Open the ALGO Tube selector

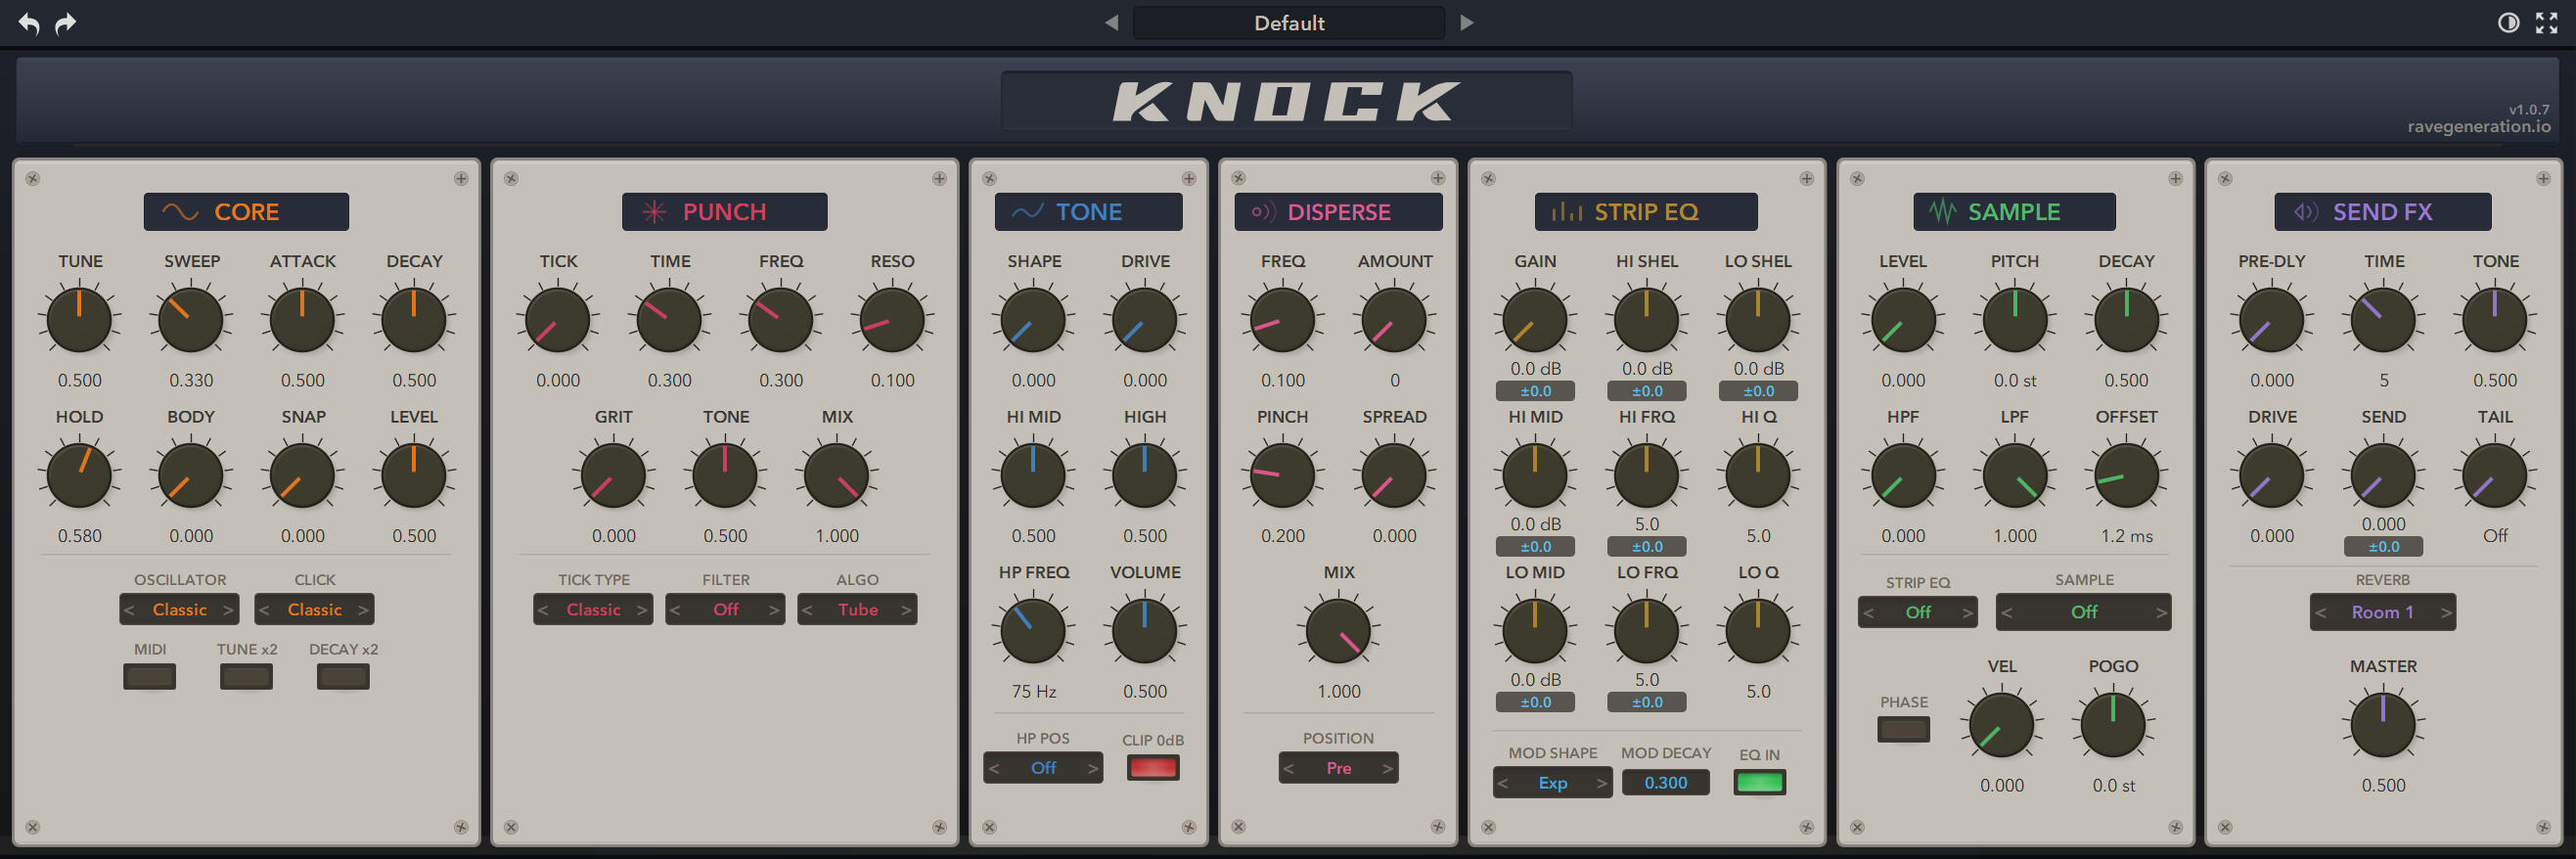click(x=857, y=609)
